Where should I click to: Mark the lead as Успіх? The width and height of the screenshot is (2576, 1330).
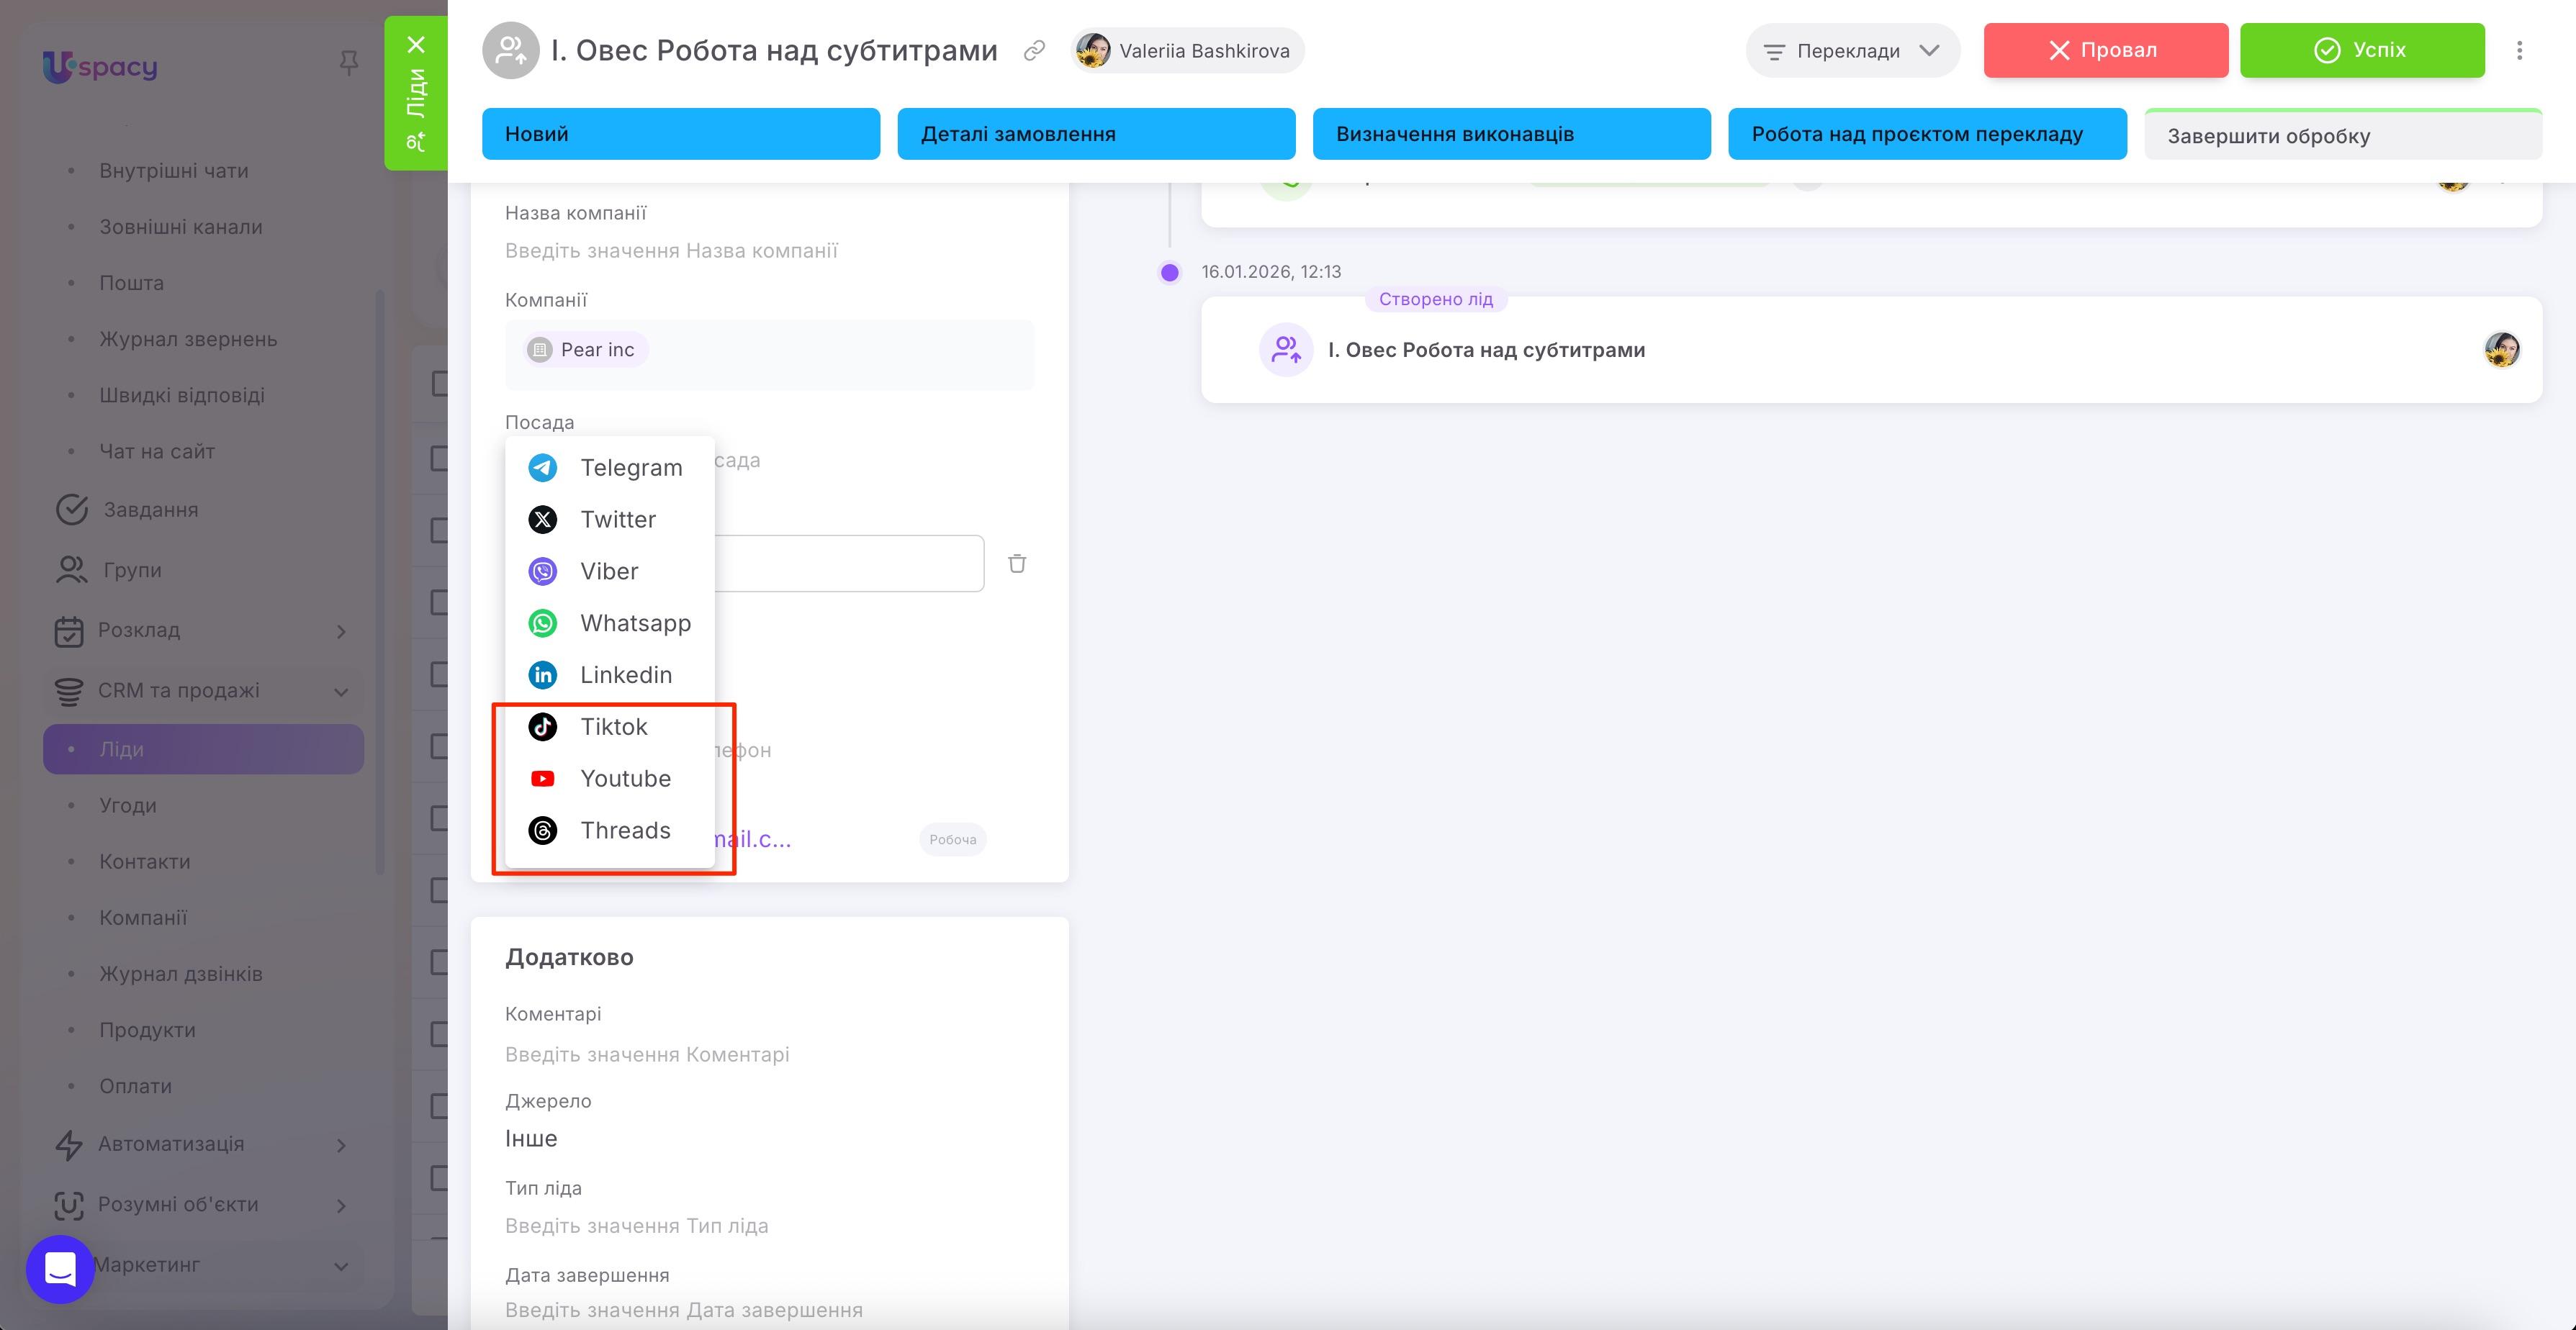[x=2362, y=50]
